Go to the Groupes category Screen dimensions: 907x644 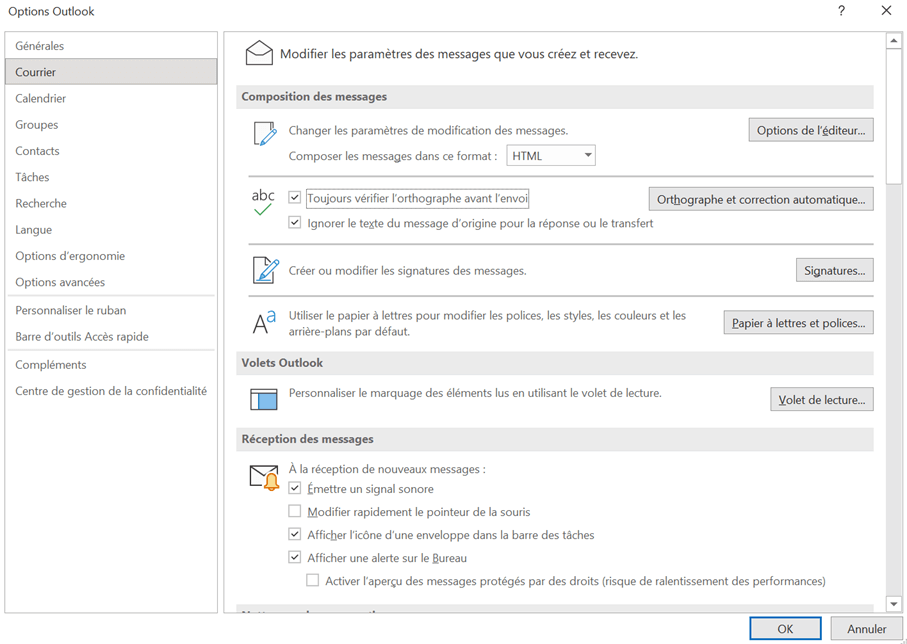point(111,124)
